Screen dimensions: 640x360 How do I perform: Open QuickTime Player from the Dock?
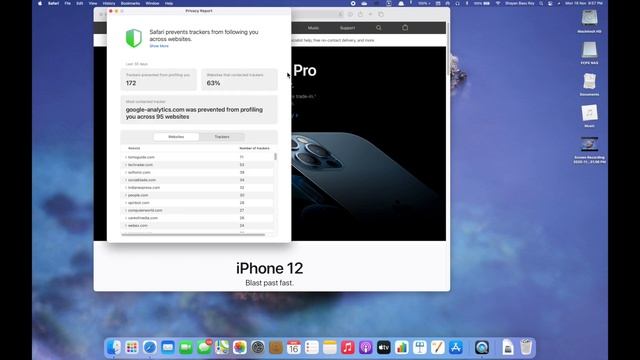(x=482, y=347)
